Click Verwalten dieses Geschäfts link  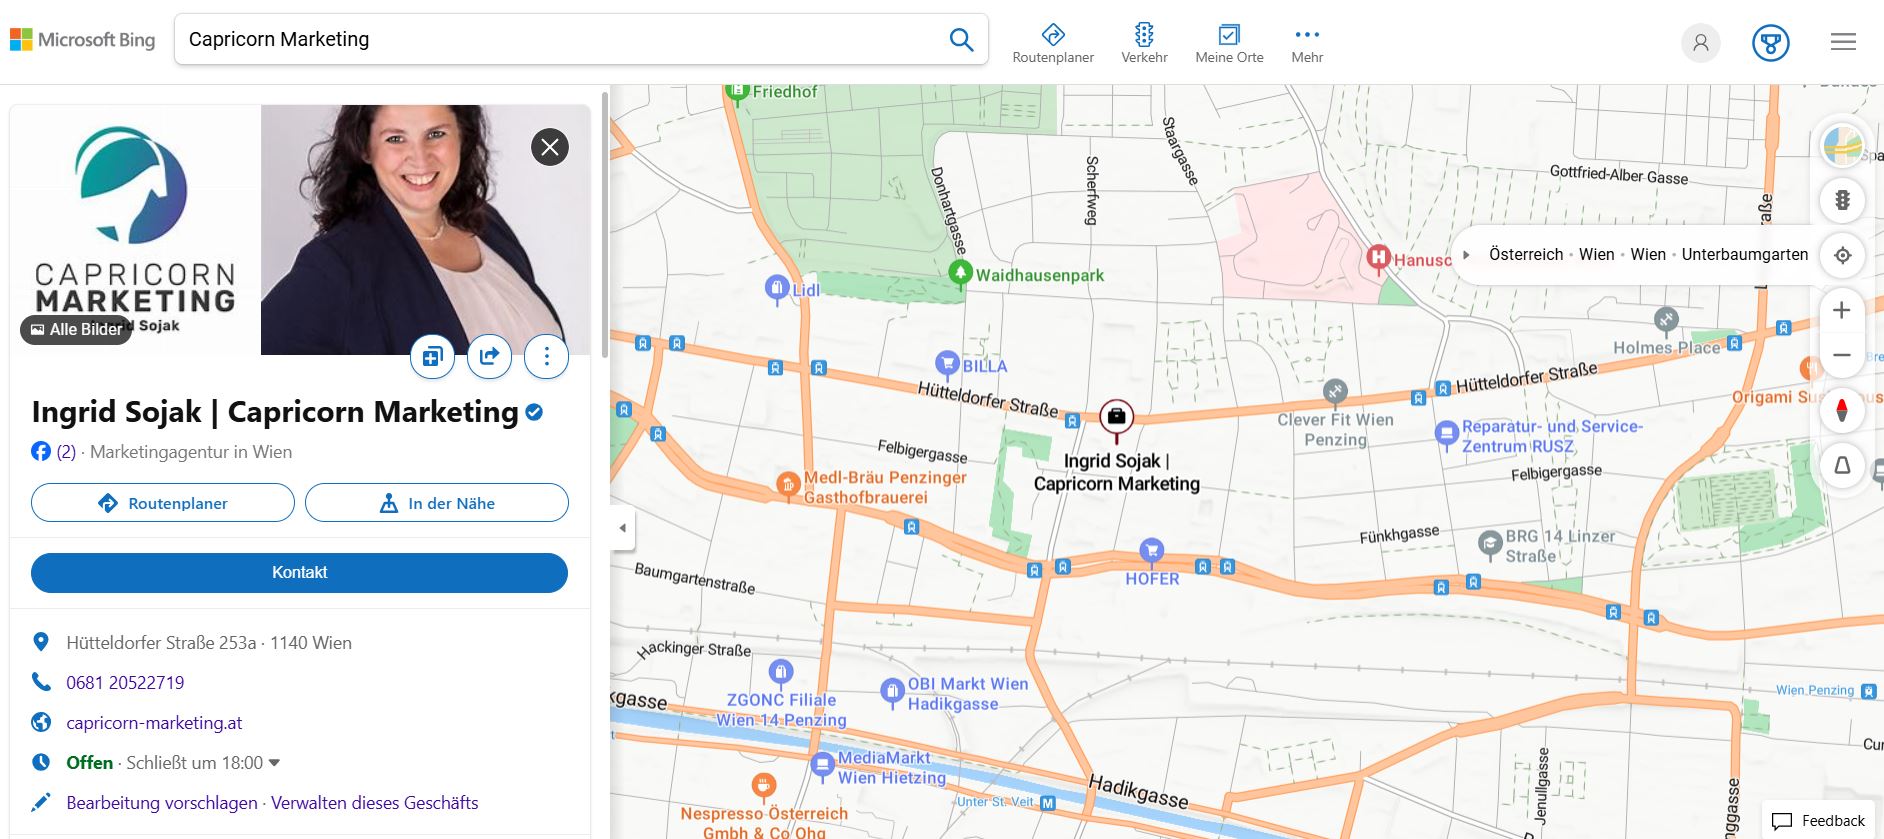pyautogui.click(x=375, y=803)
